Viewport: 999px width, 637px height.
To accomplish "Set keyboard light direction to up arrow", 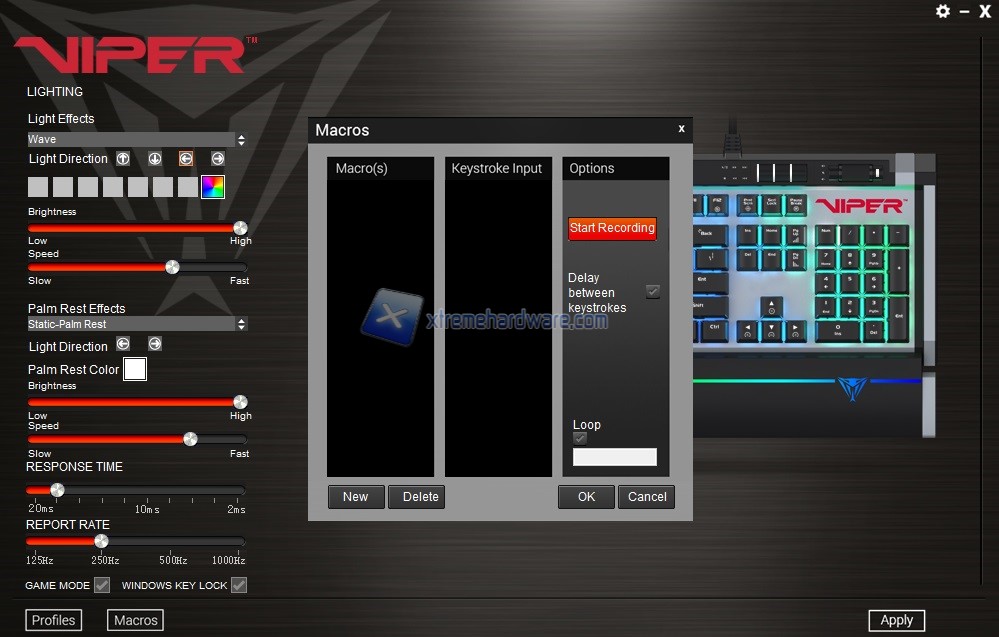I will [123, 158].
